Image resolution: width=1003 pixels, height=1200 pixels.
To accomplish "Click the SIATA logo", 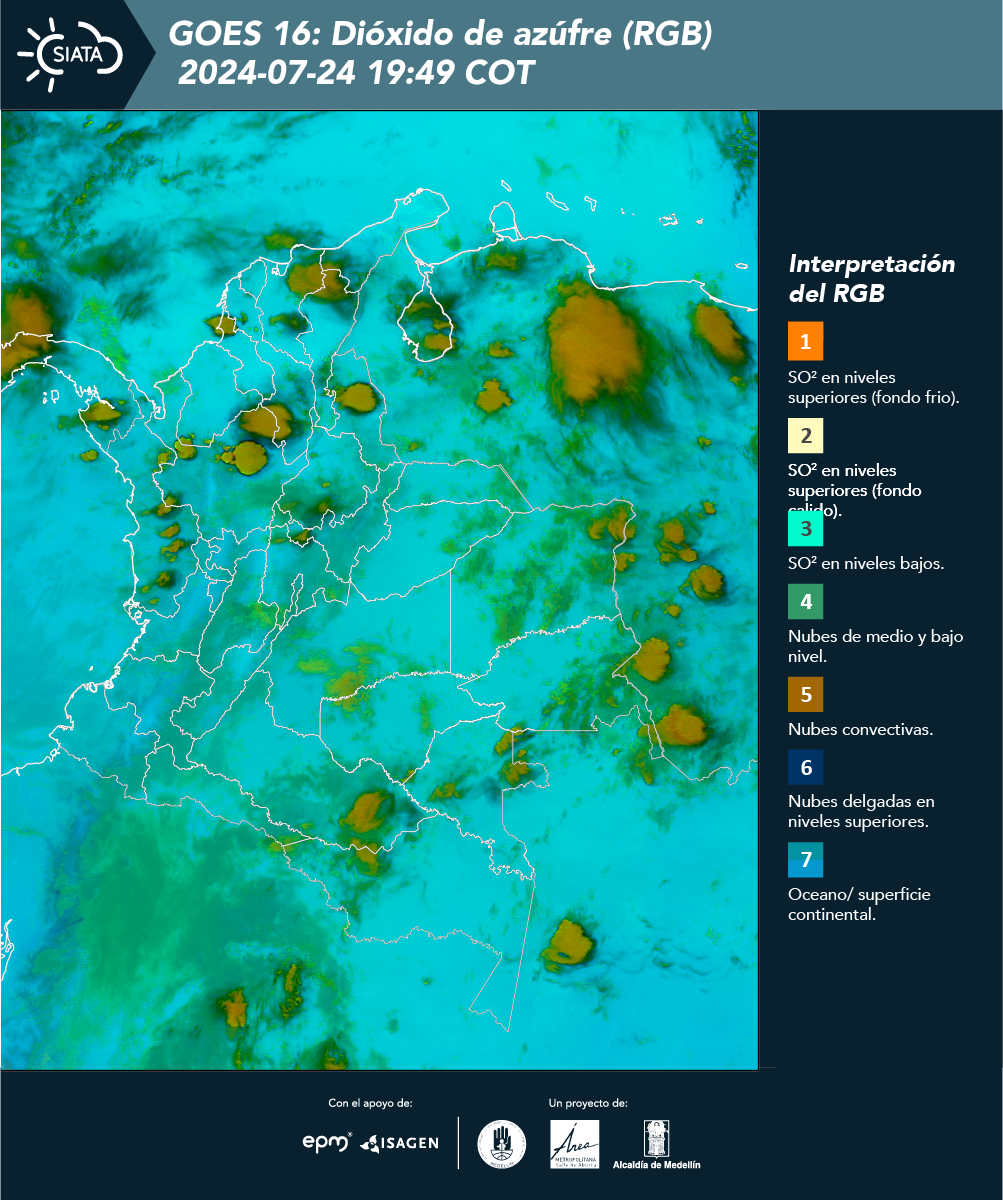I will 70,54.
